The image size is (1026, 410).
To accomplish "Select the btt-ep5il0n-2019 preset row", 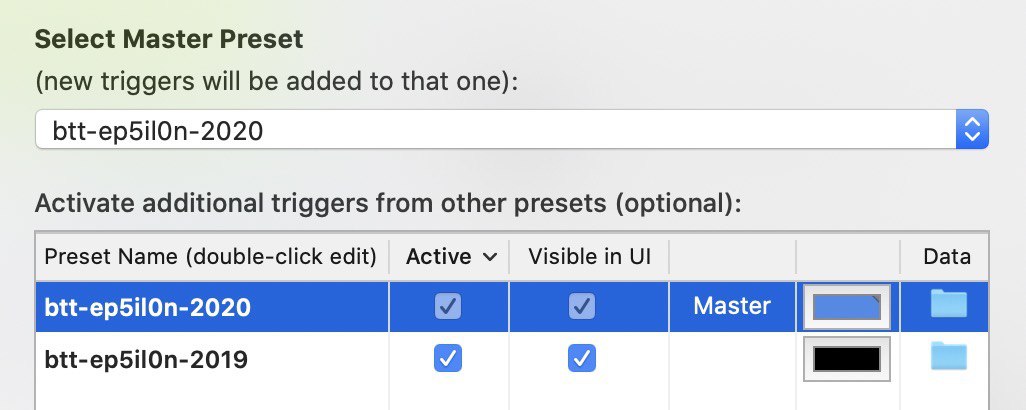I will pos(512,359).
